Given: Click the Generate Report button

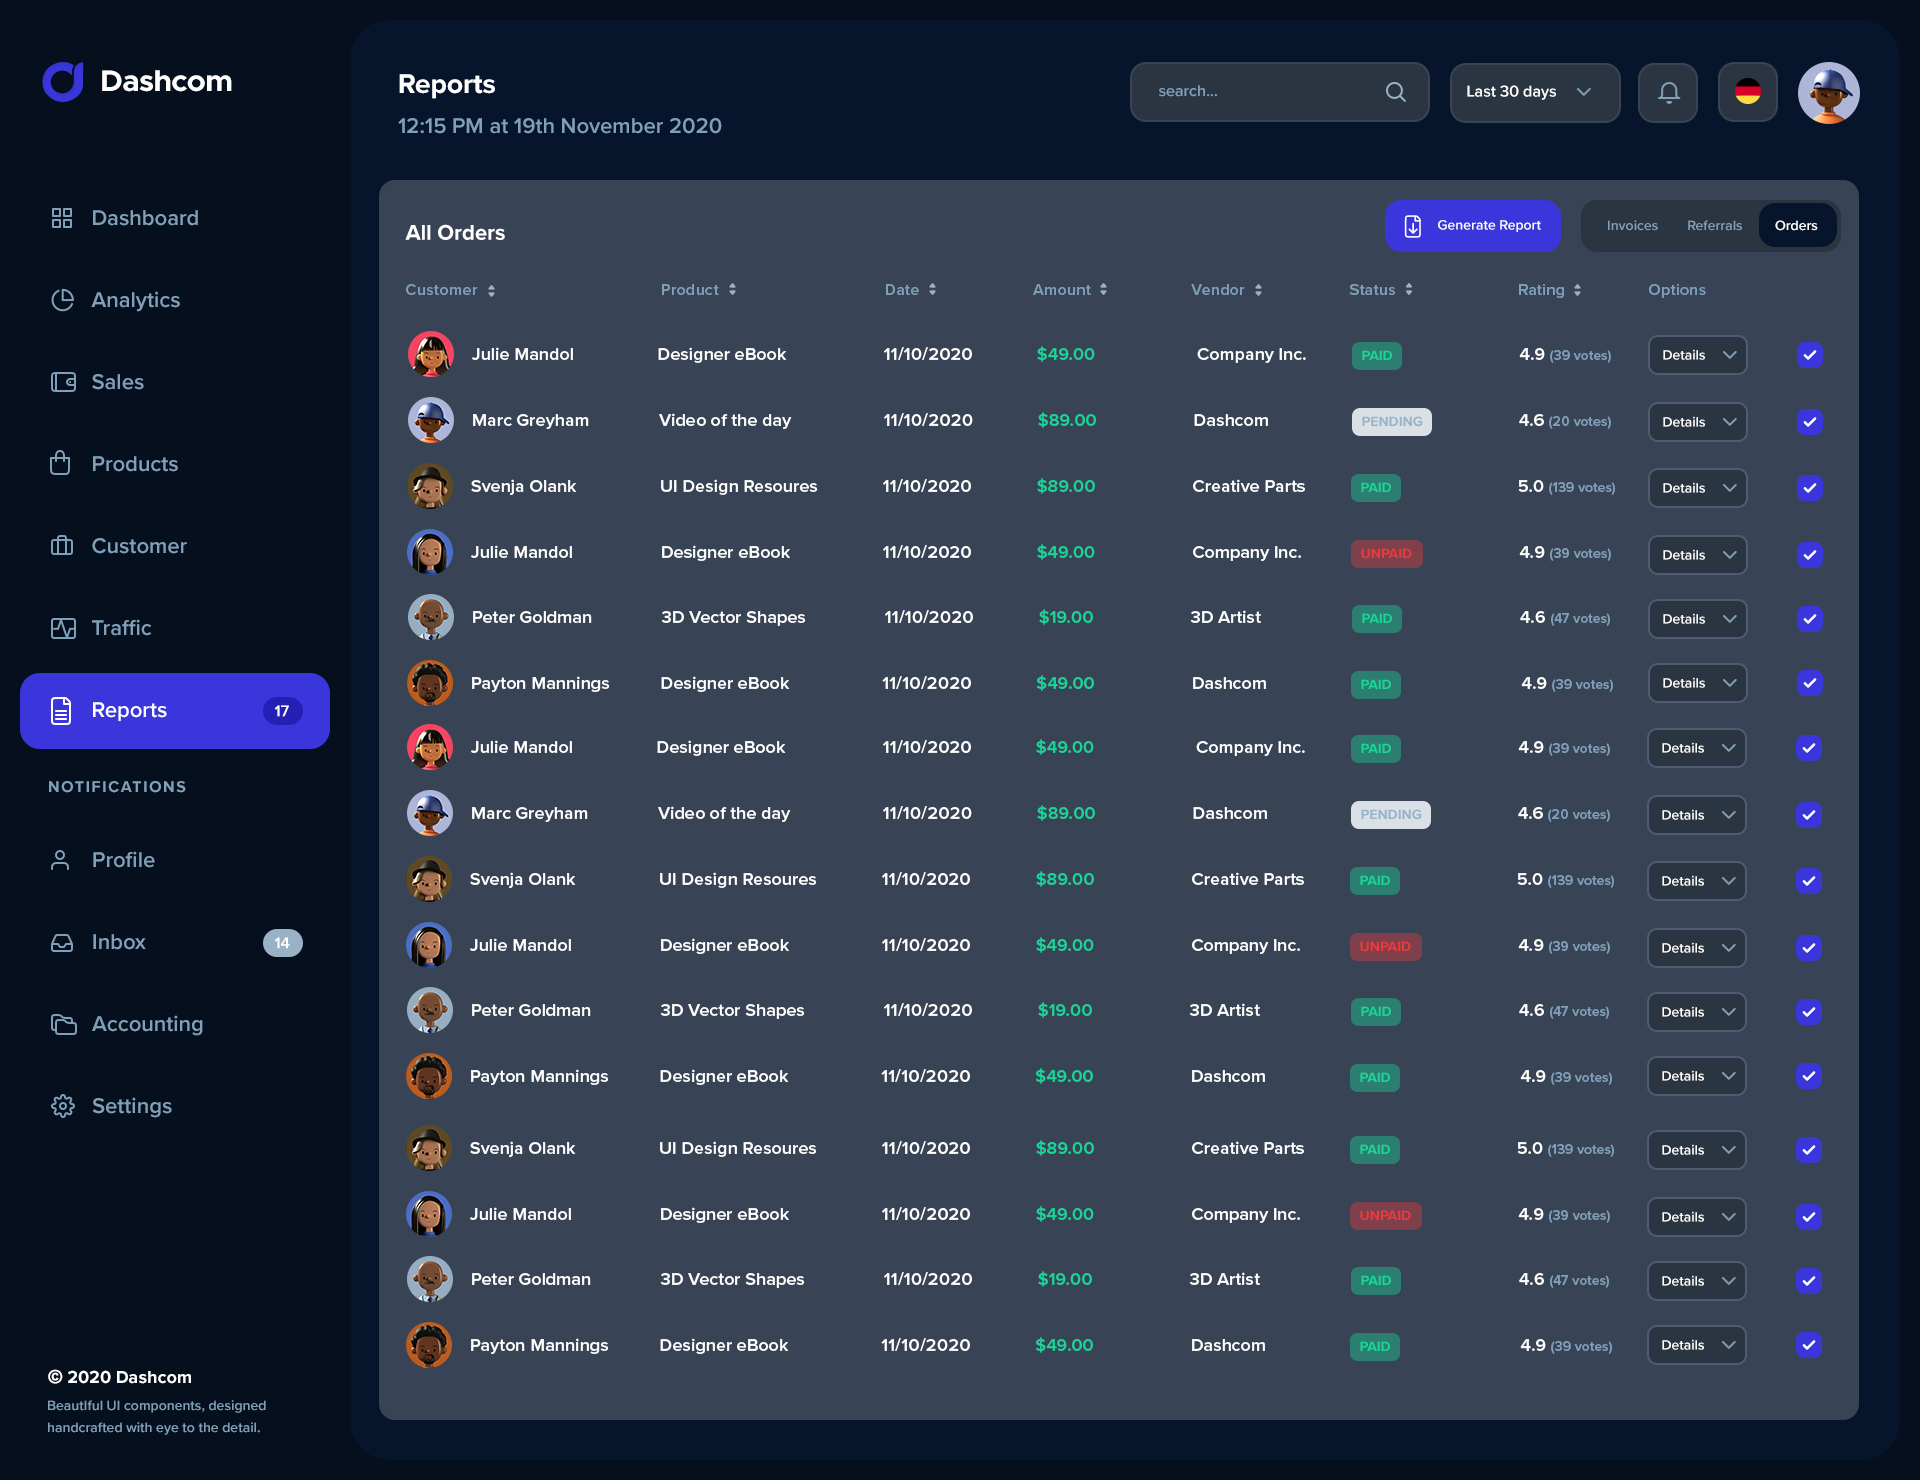Looking at the screenshot, I should (x=1473, y=225).
